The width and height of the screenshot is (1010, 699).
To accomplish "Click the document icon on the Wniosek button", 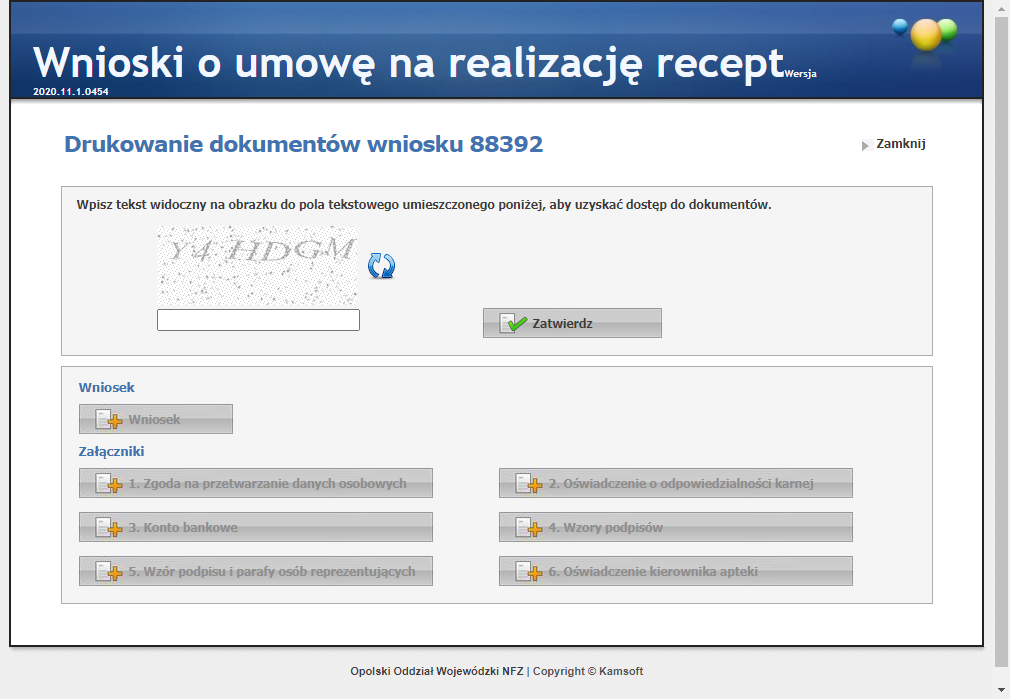I will point(108,420).
